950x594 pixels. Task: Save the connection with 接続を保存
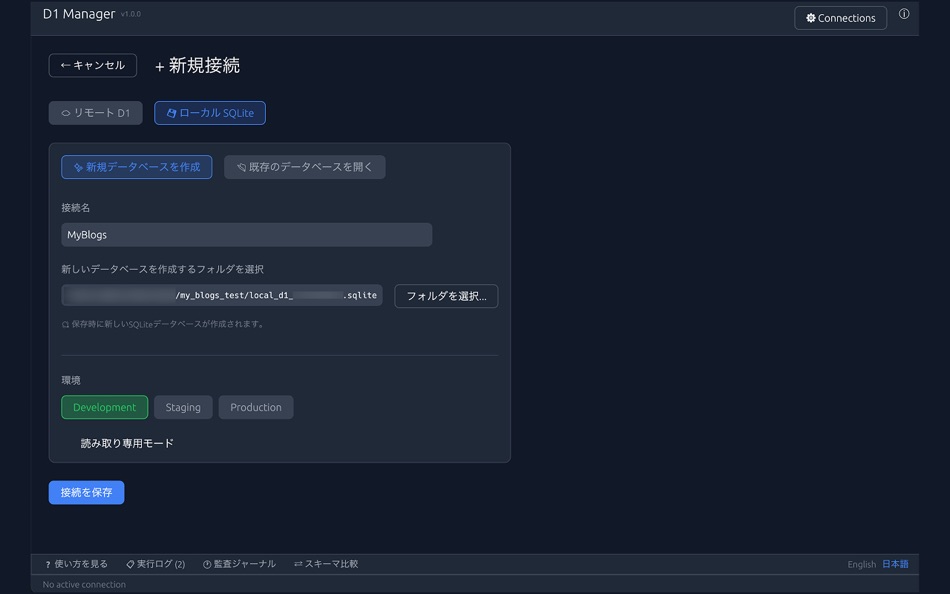pyautogui.click(x=86, y=492)
